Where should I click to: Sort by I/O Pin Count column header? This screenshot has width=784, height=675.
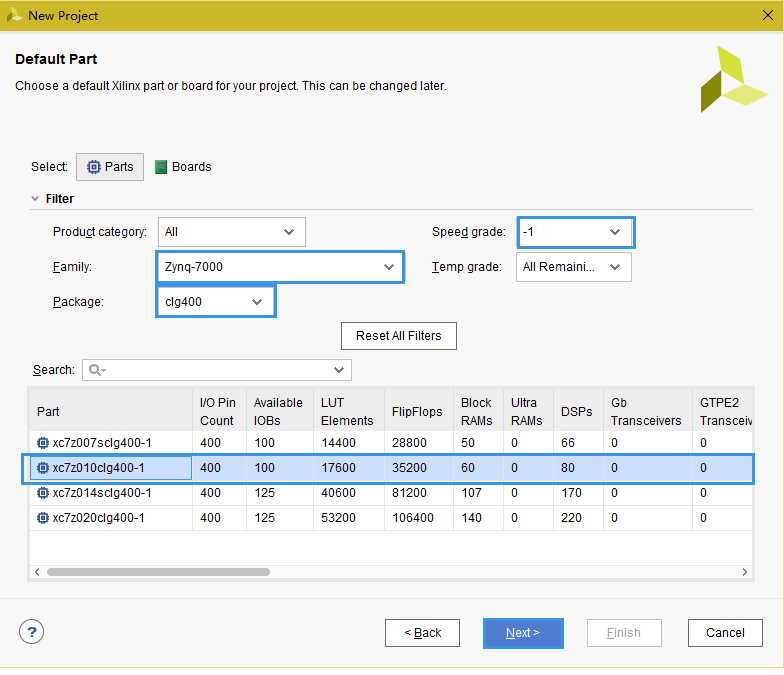(220, 411)
